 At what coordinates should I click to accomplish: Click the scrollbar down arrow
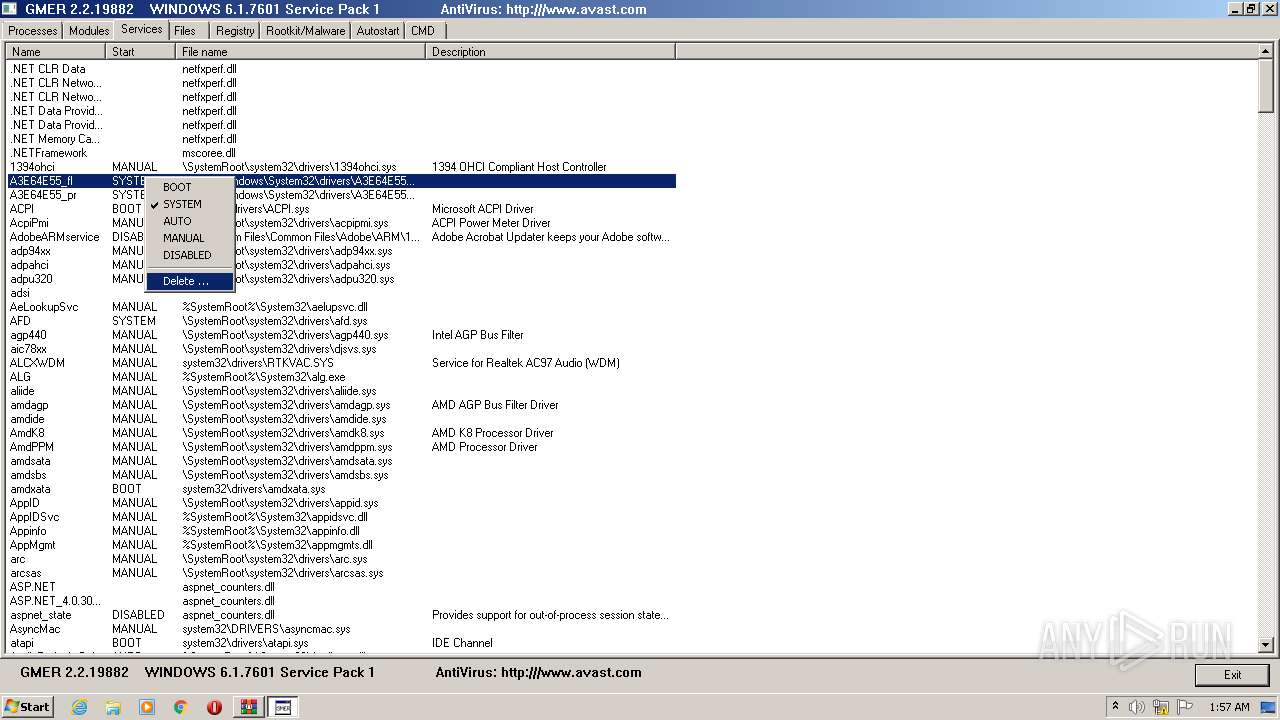pos(1266,645)
